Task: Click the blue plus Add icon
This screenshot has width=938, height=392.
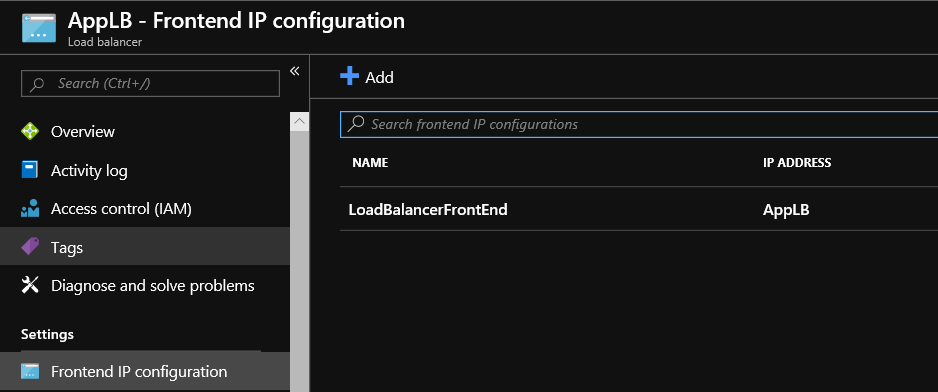Action: coord(349,76)
